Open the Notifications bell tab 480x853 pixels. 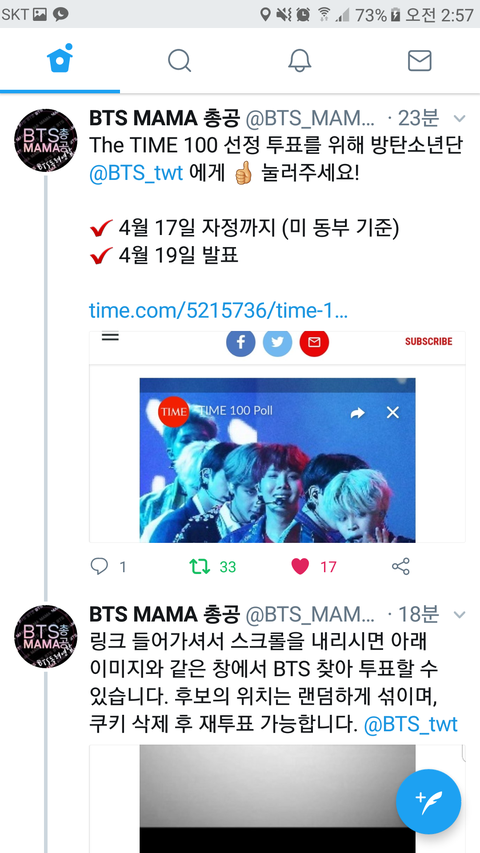click(x=300, y=60)
